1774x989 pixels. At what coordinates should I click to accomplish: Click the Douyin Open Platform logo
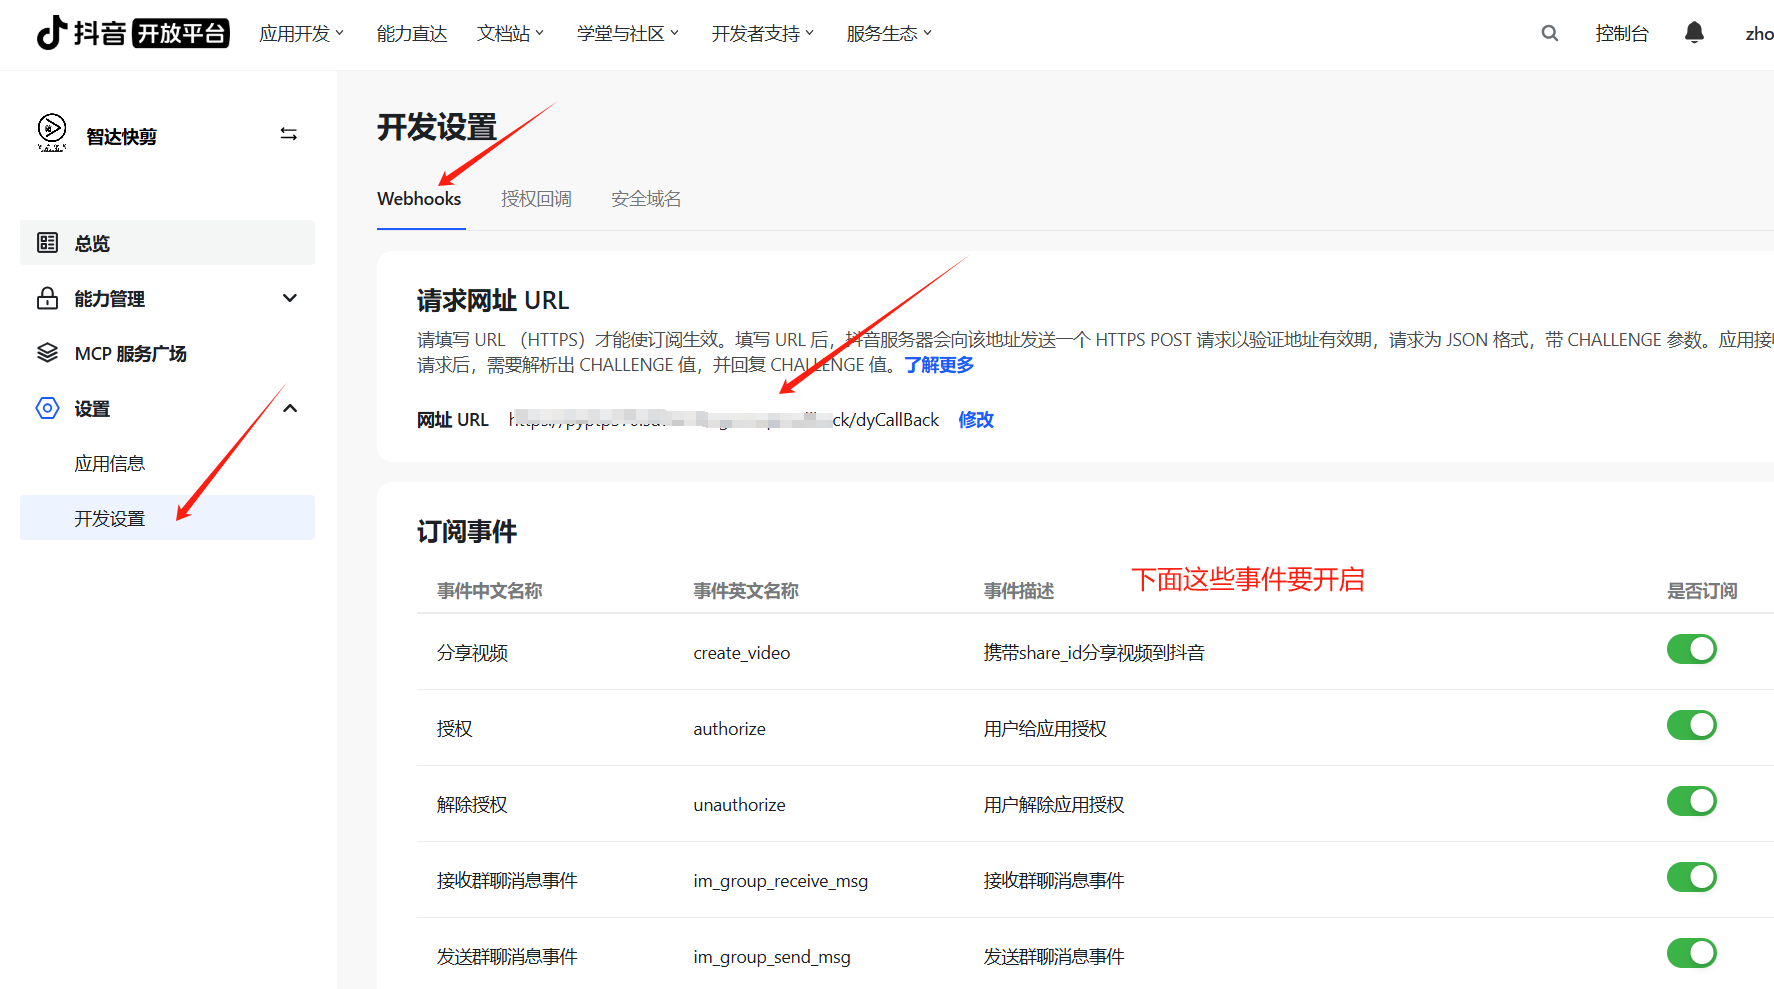pyautogui.click(x=132, y=33)
